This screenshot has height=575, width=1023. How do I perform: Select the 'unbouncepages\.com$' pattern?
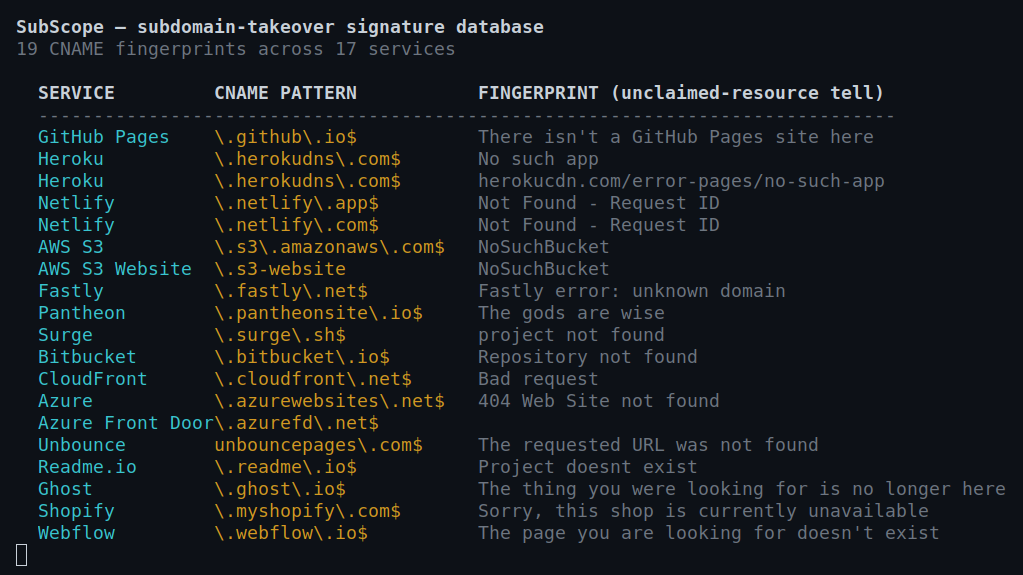pyautogui.click(x=318, y=445)
